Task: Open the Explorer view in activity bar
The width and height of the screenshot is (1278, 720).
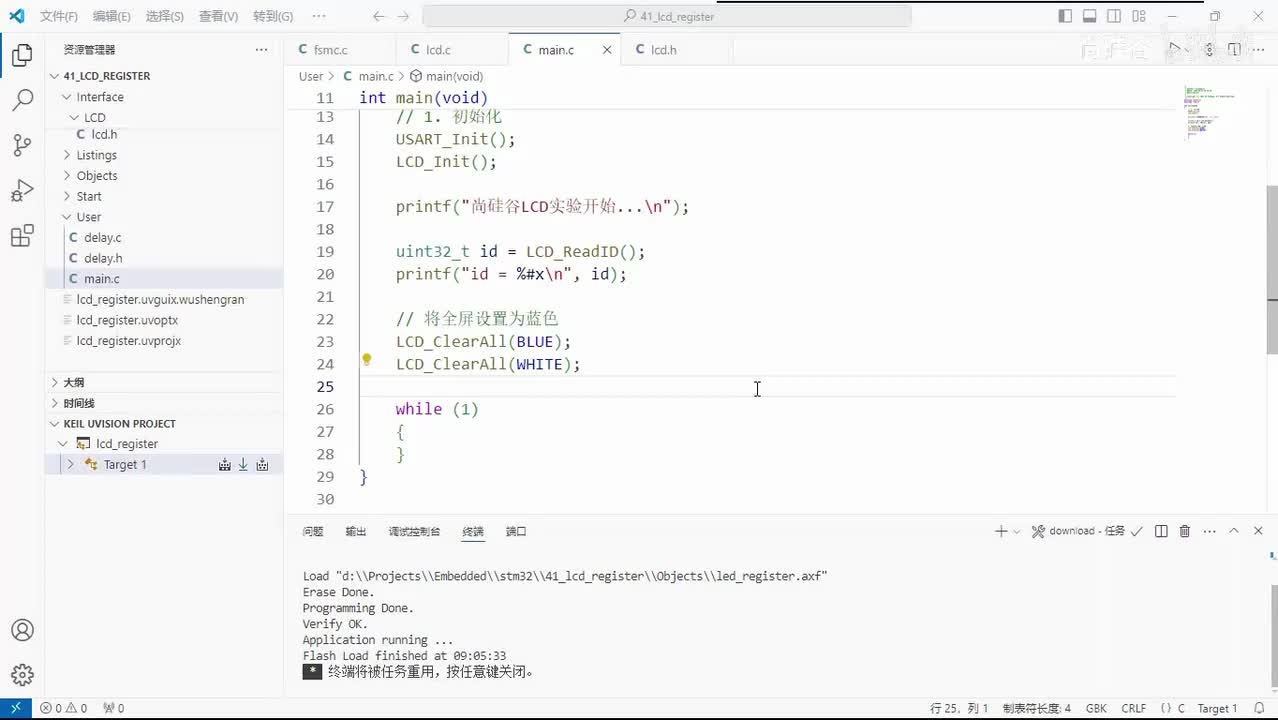Action: (22, 56)
